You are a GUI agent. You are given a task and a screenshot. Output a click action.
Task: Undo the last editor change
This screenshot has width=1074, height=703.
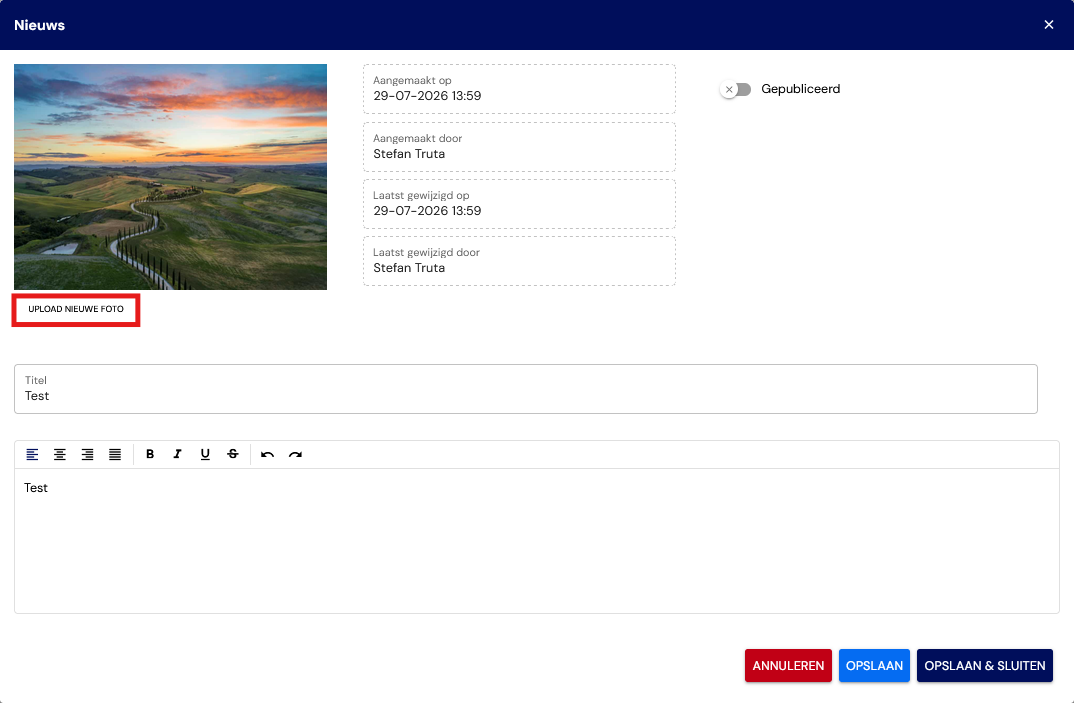click(268, 454)
